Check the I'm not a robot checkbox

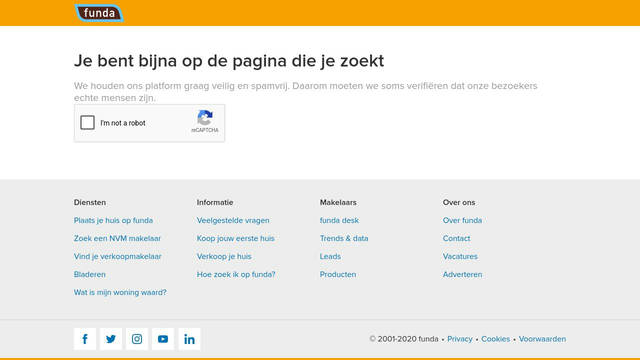pyautogui.click(x=87, y=122)
